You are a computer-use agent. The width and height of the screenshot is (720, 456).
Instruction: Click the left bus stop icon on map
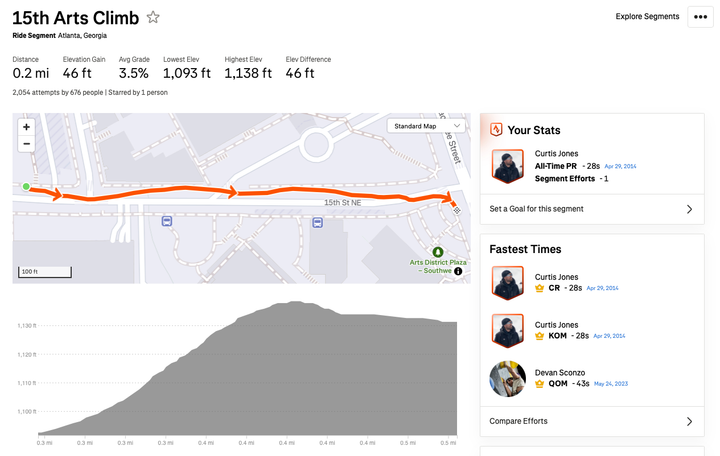[x=167, y=221]
